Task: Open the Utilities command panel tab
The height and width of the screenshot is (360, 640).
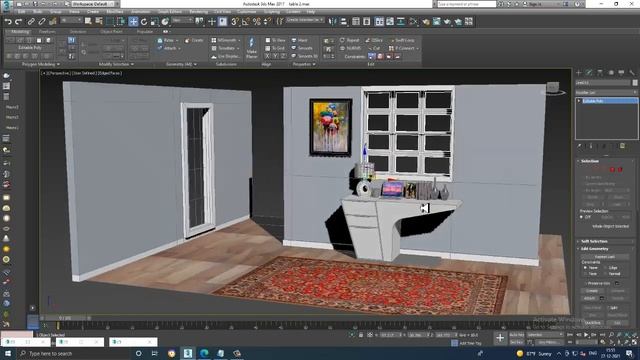Action: pyautogui.click(x=632, y=73)
